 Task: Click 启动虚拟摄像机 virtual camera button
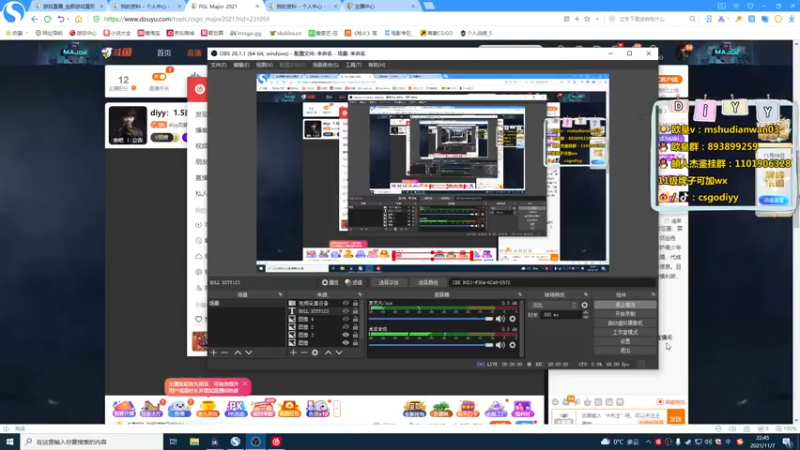pos(625,323)
